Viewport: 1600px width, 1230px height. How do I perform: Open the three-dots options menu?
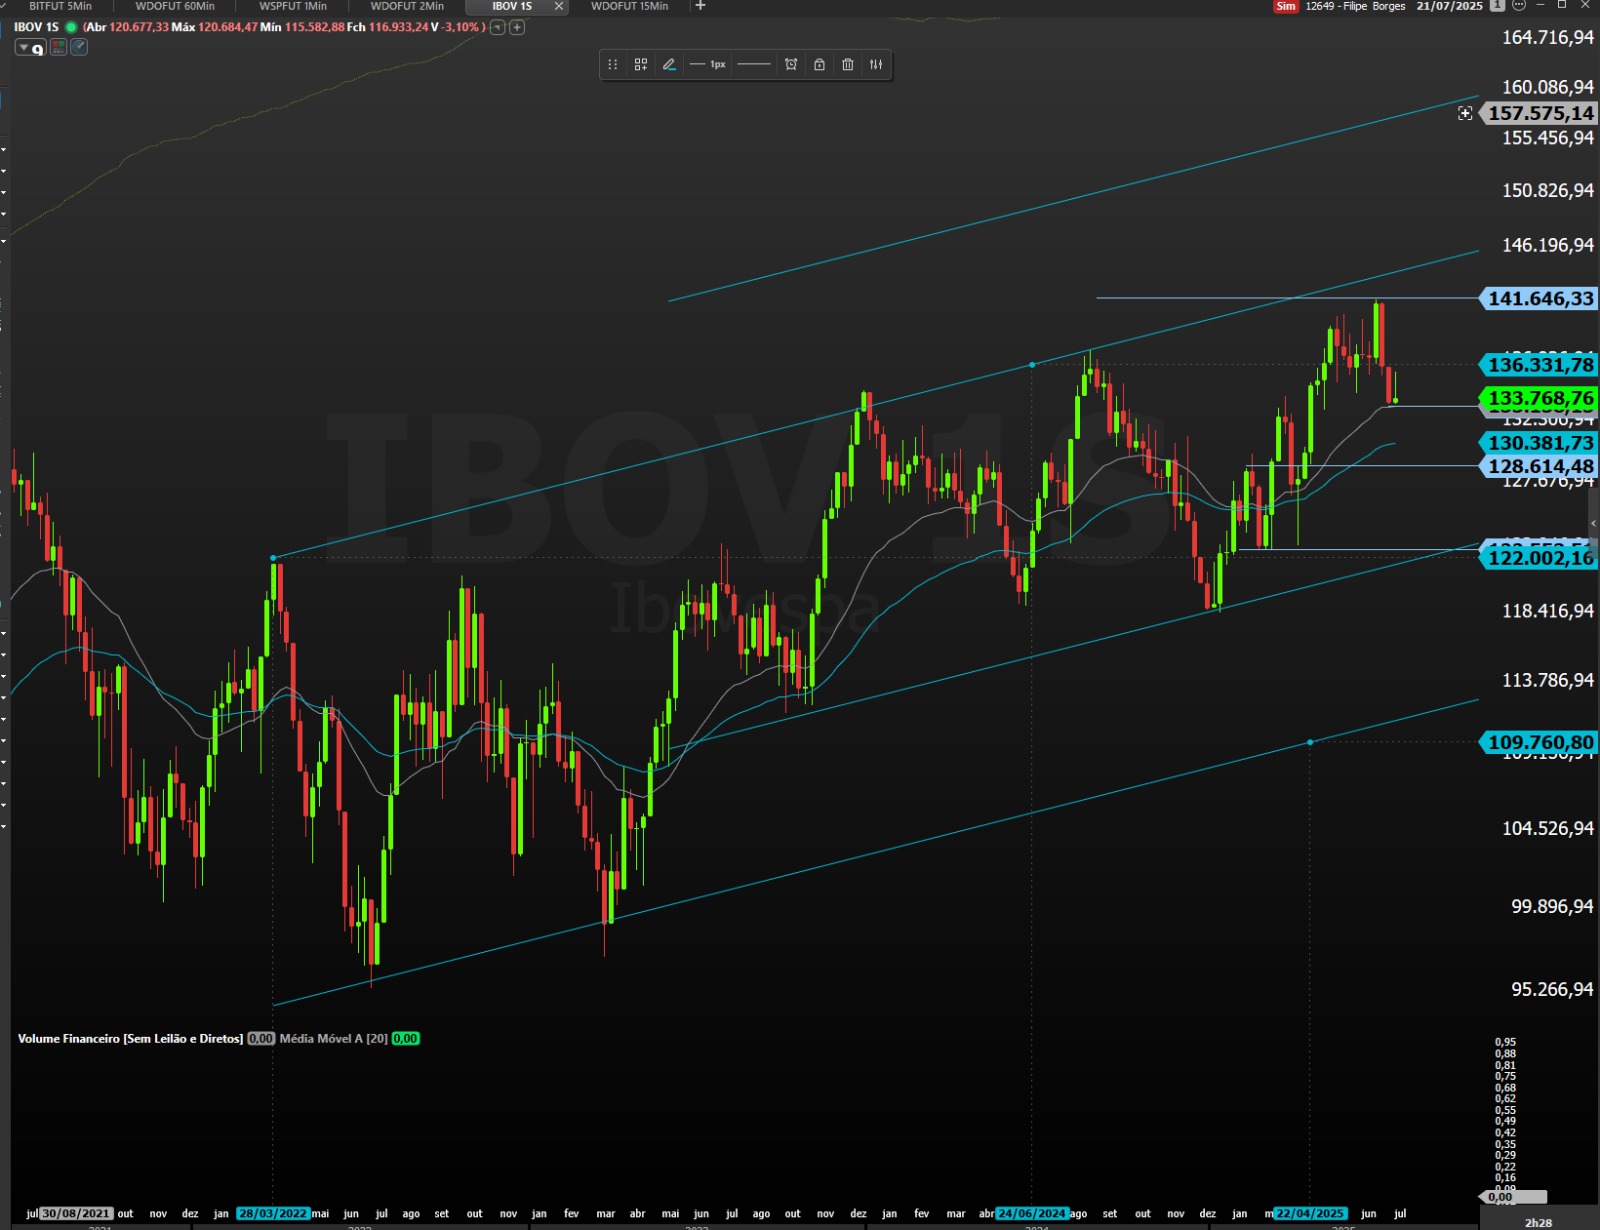(x=1519, y=6)
